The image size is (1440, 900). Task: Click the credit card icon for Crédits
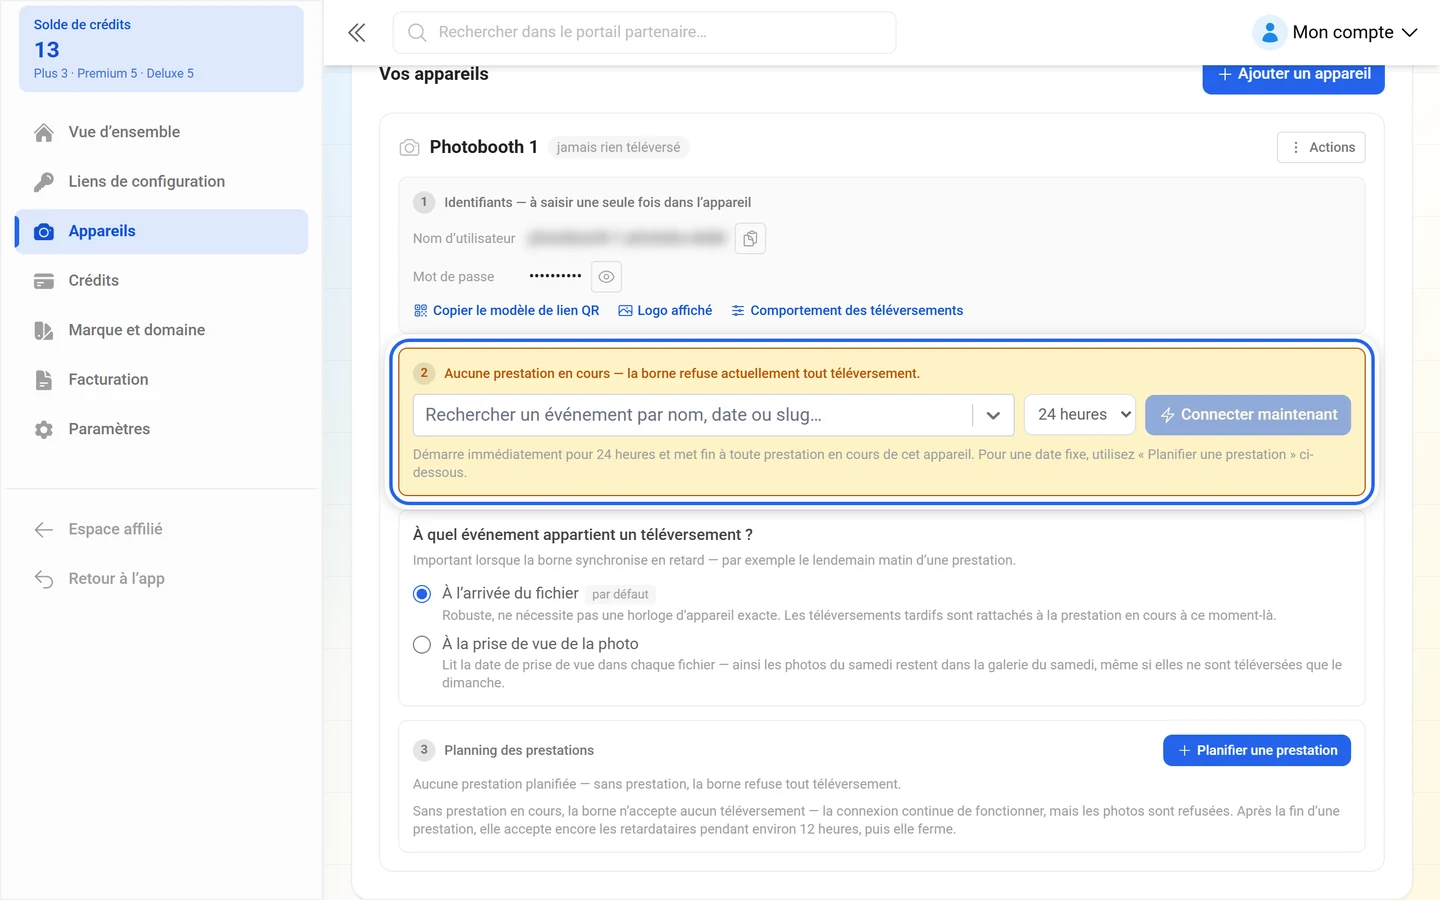tap(44, 282)
